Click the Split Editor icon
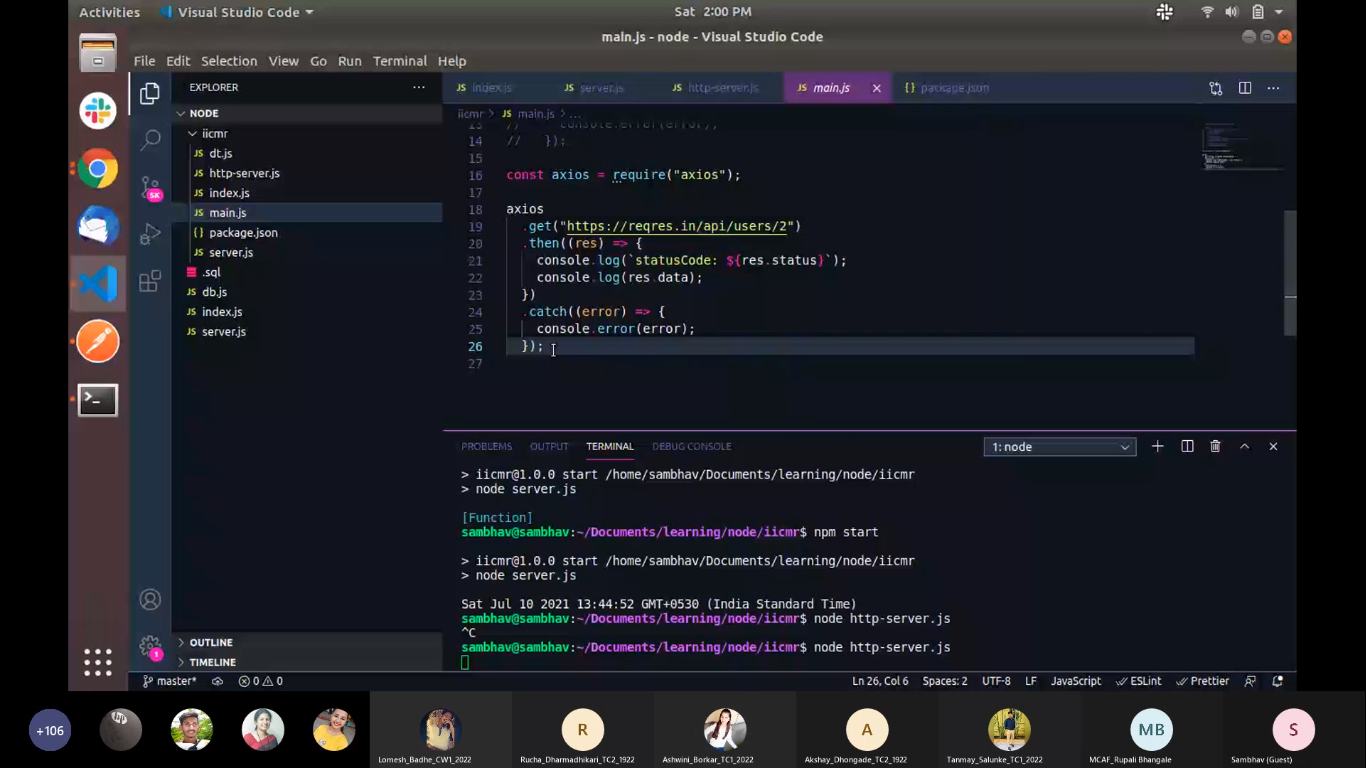The height and width of the screenshot is (768, 1366). tap(1245, 88)
